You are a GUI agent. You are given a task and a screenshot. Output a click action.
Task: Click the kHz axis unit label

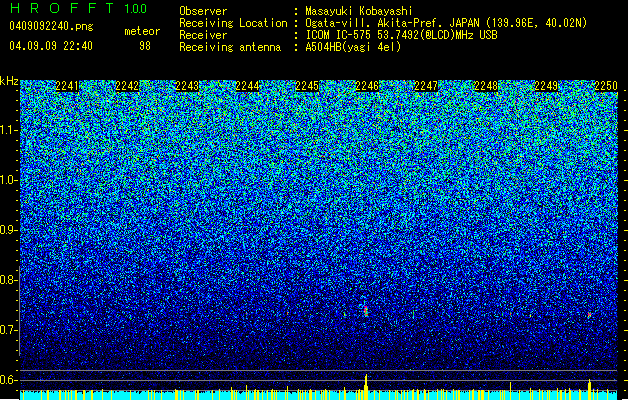pyautogui.click(x=9, y=81)
